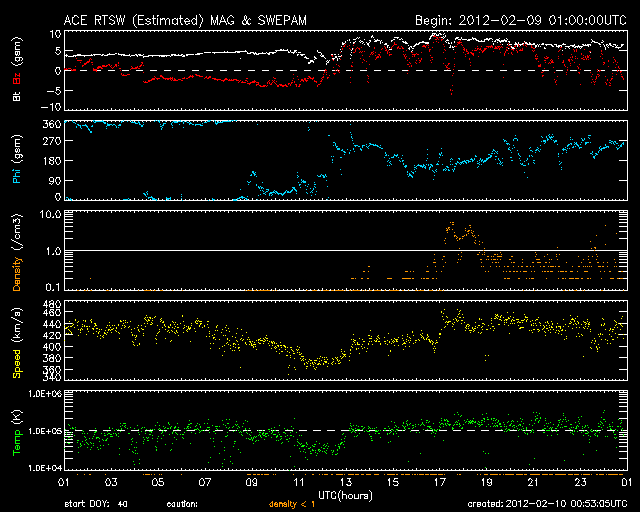Click the "(/cm3)" density unit label
The width and height of the screenshot is (640, 512).
pyautogui.click(x=17, y=232)
